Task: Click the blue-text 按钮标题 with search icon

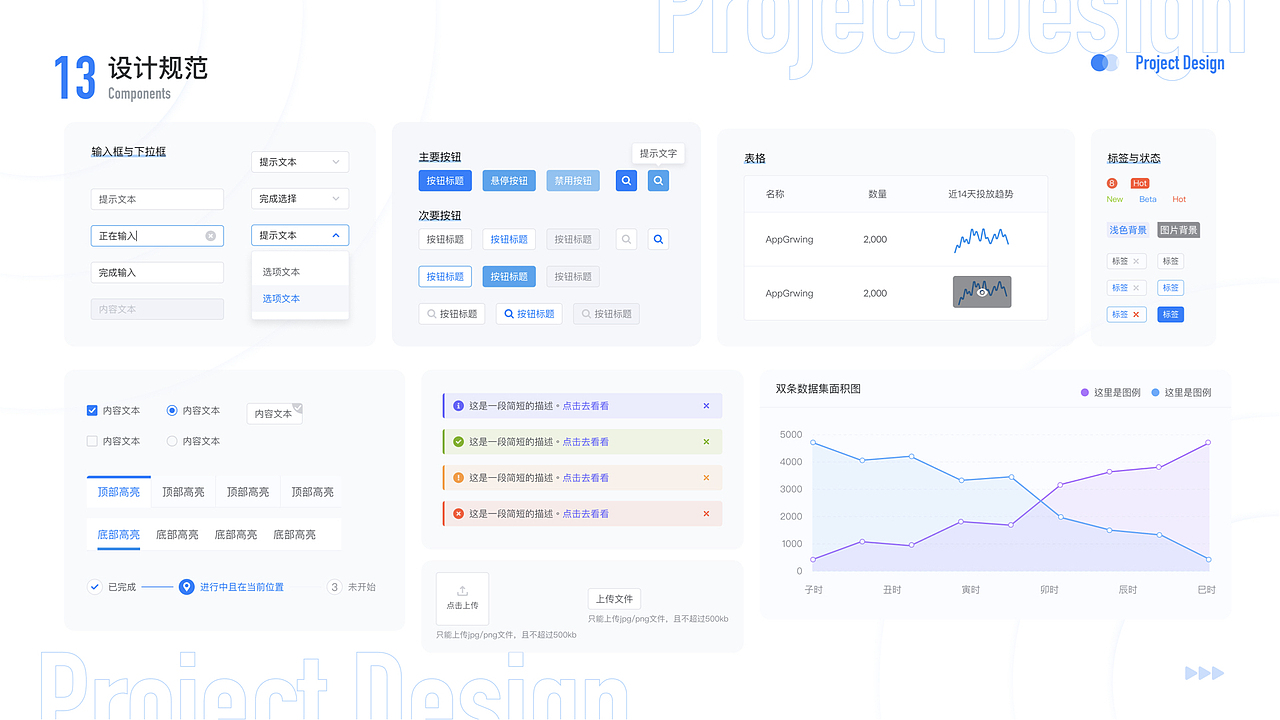Action: (x=530, y=314)
